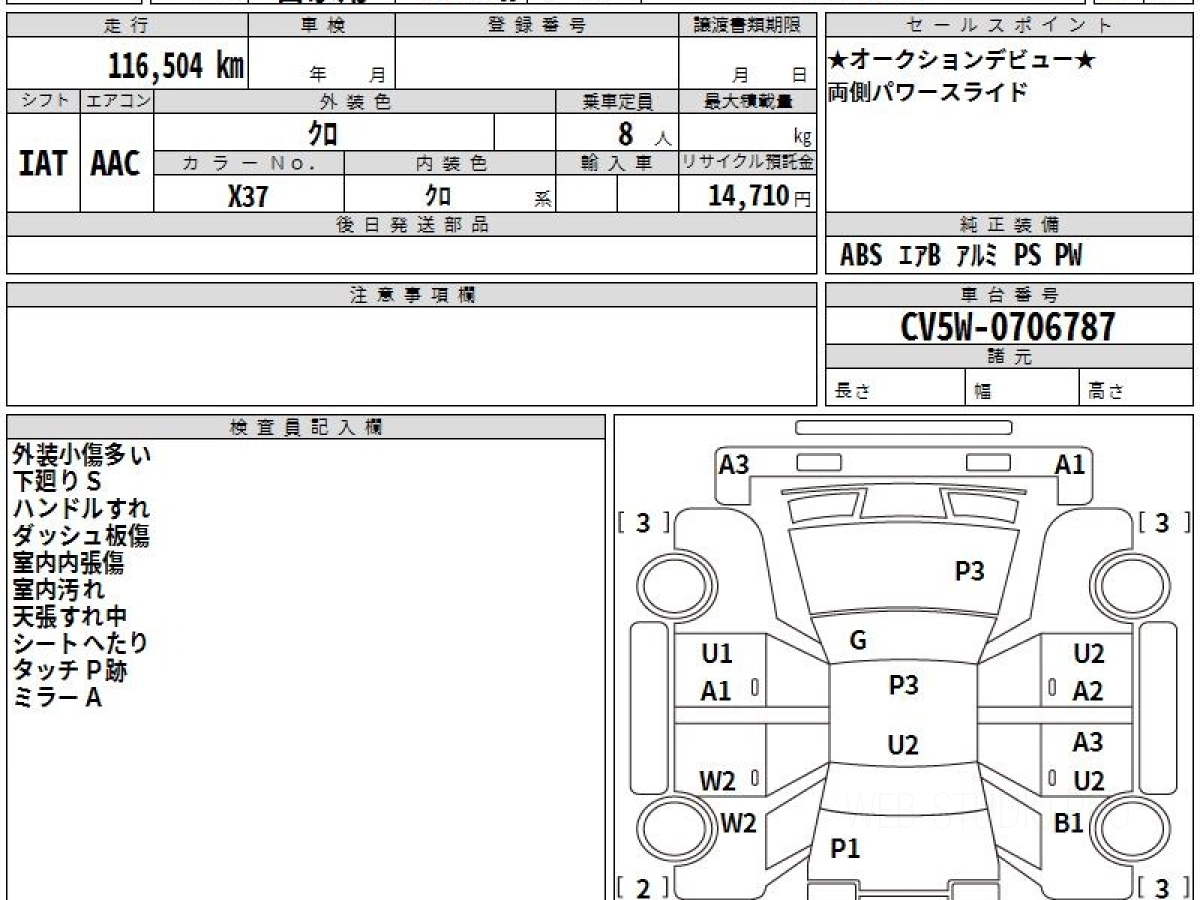
Task: Click the P1 mark on the rear gate
Action: coord(845,849)
